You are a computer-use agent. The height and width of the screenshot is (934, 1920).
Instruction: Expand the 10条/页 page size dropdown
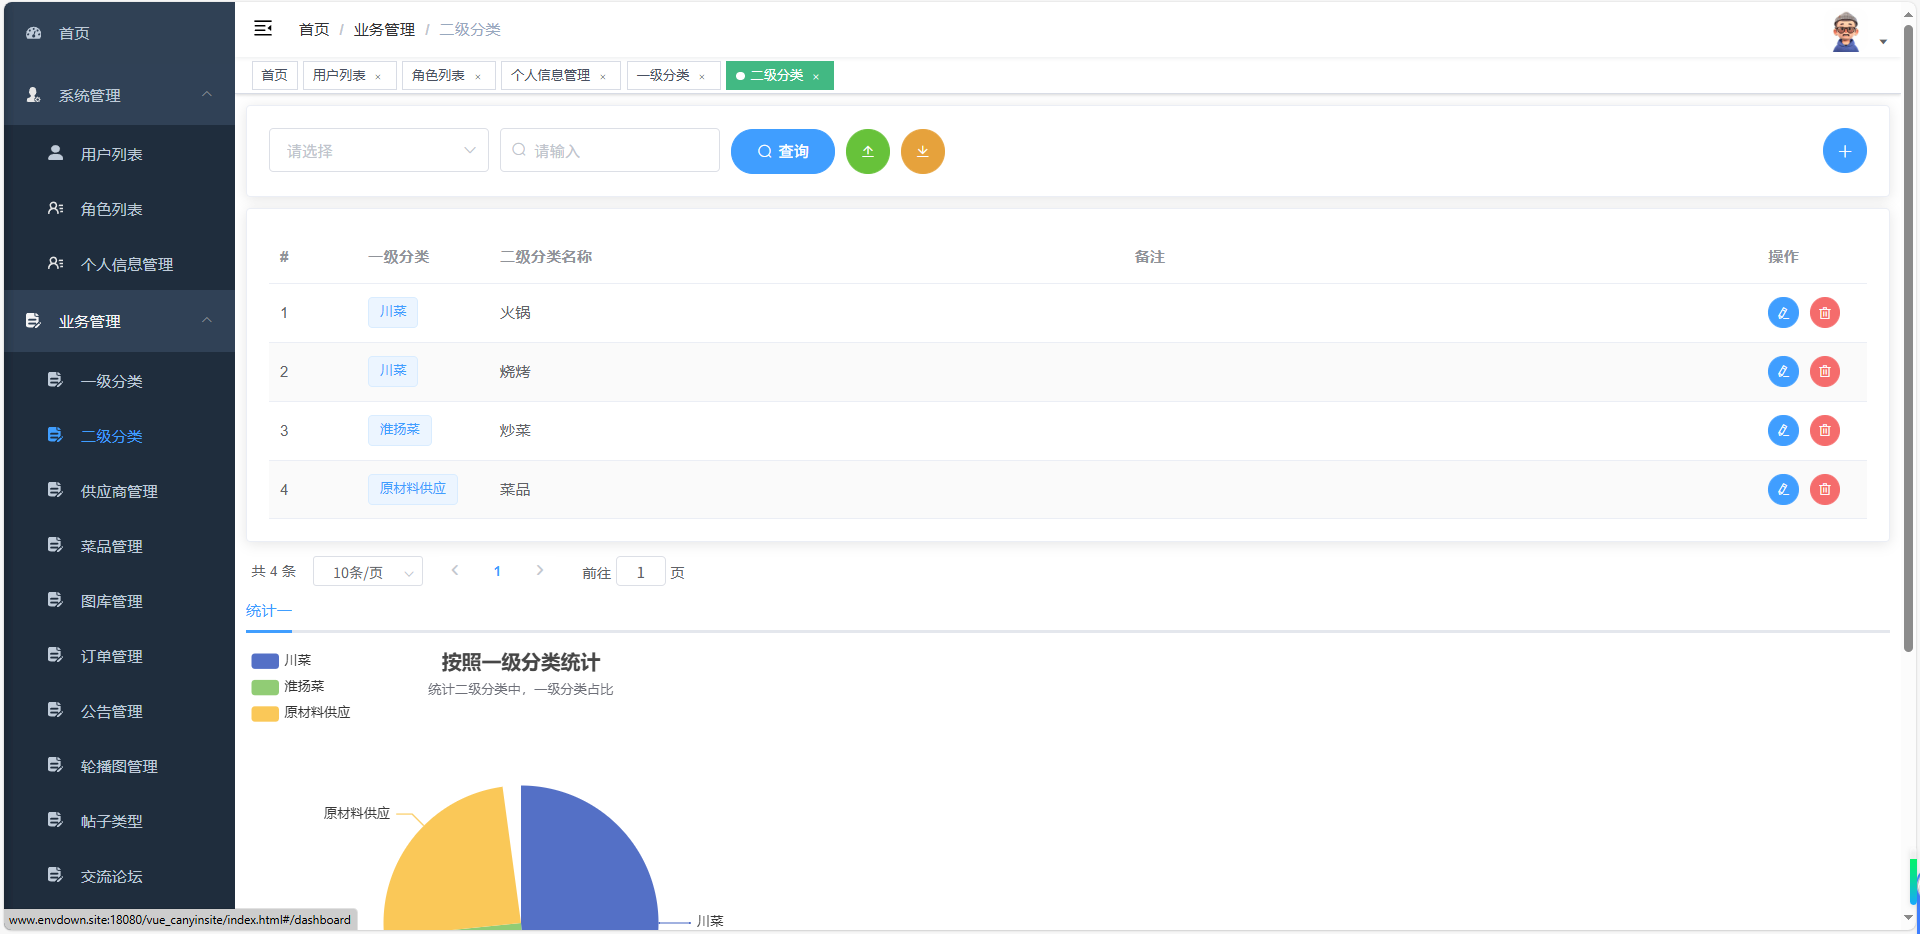point(367,571)
